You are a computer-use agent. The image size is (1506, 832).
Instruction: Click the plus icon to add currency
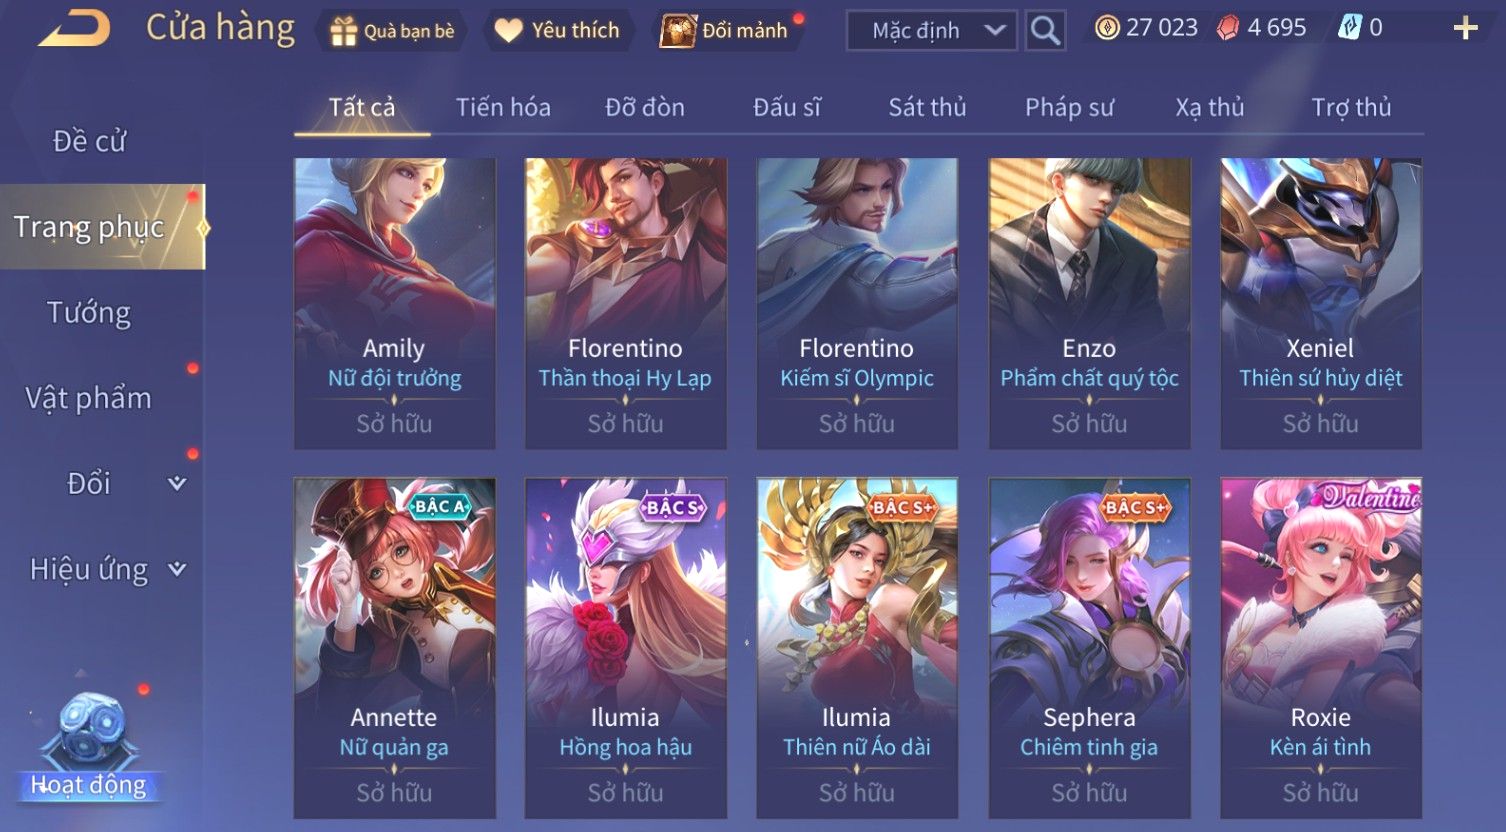click(1465, 28)
